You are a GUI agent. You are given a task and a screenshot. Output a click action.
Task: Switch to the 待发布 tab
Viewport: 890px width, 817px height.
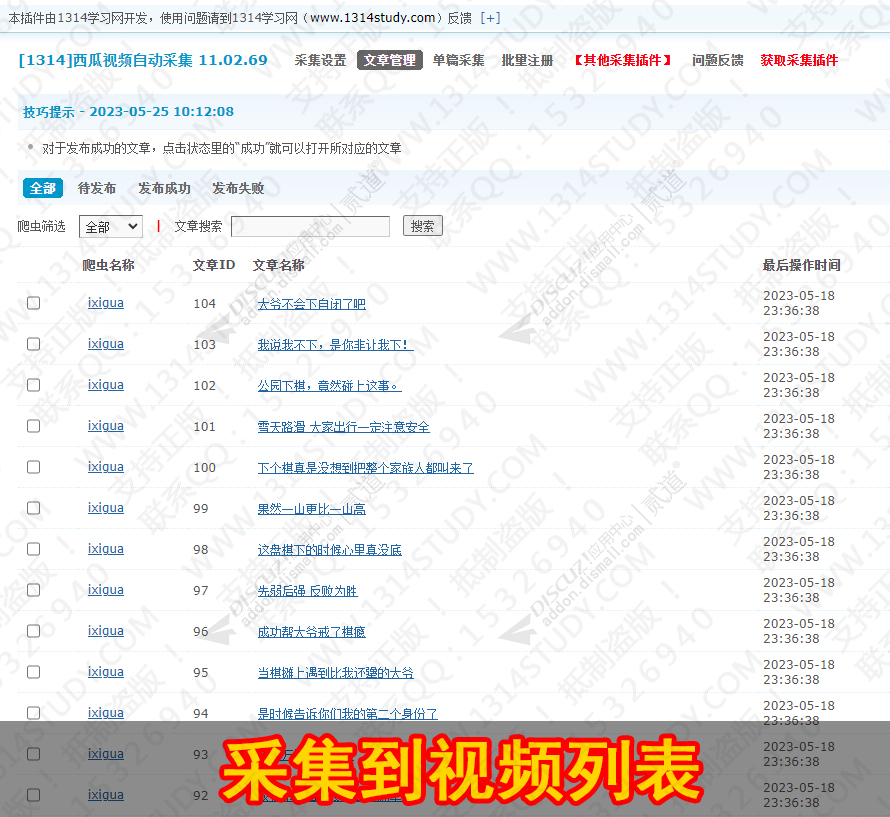[96, 188]
